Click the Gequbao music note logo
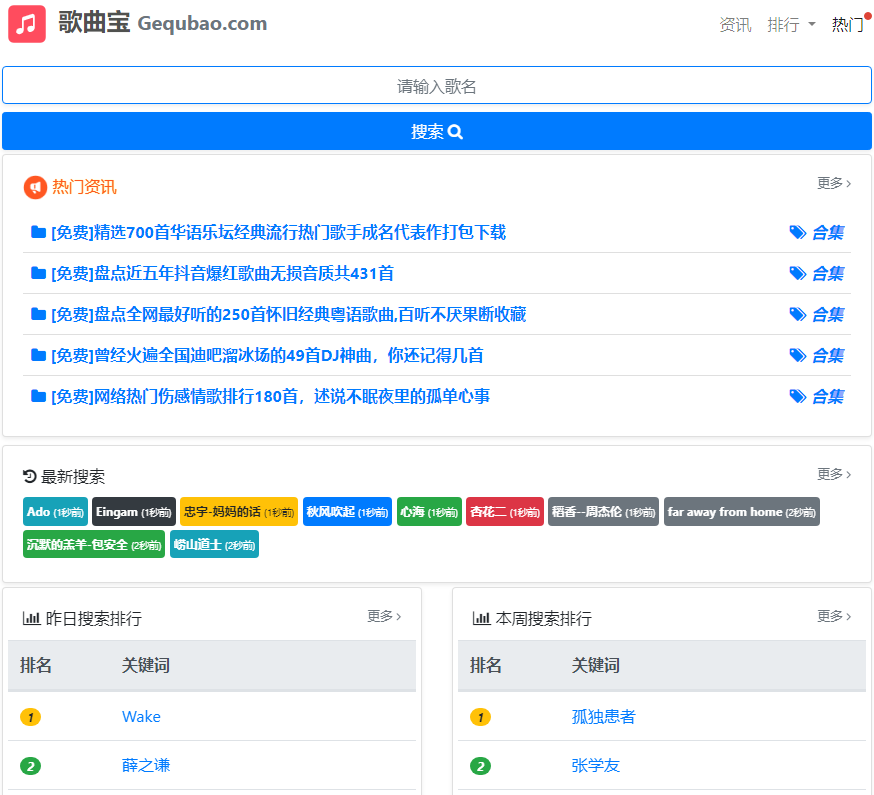This screenshot has width=874, height=795. (x=27, y=24)
